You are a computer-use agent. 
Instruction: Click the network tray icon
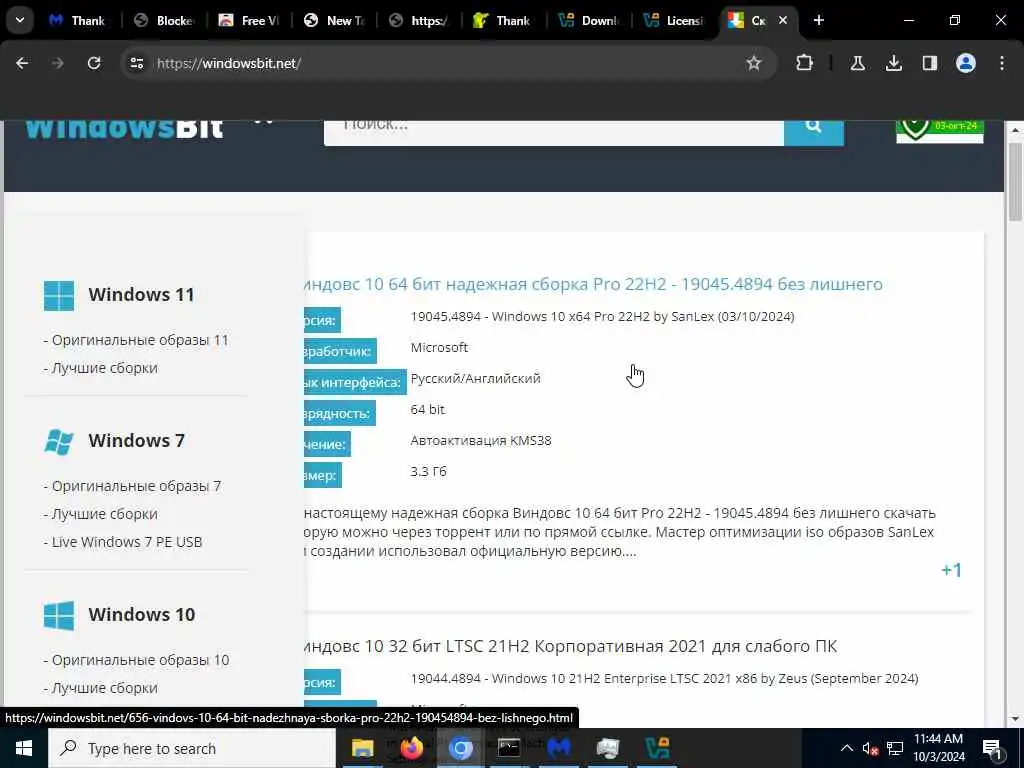pyautogui.click(x=895, y=748)
